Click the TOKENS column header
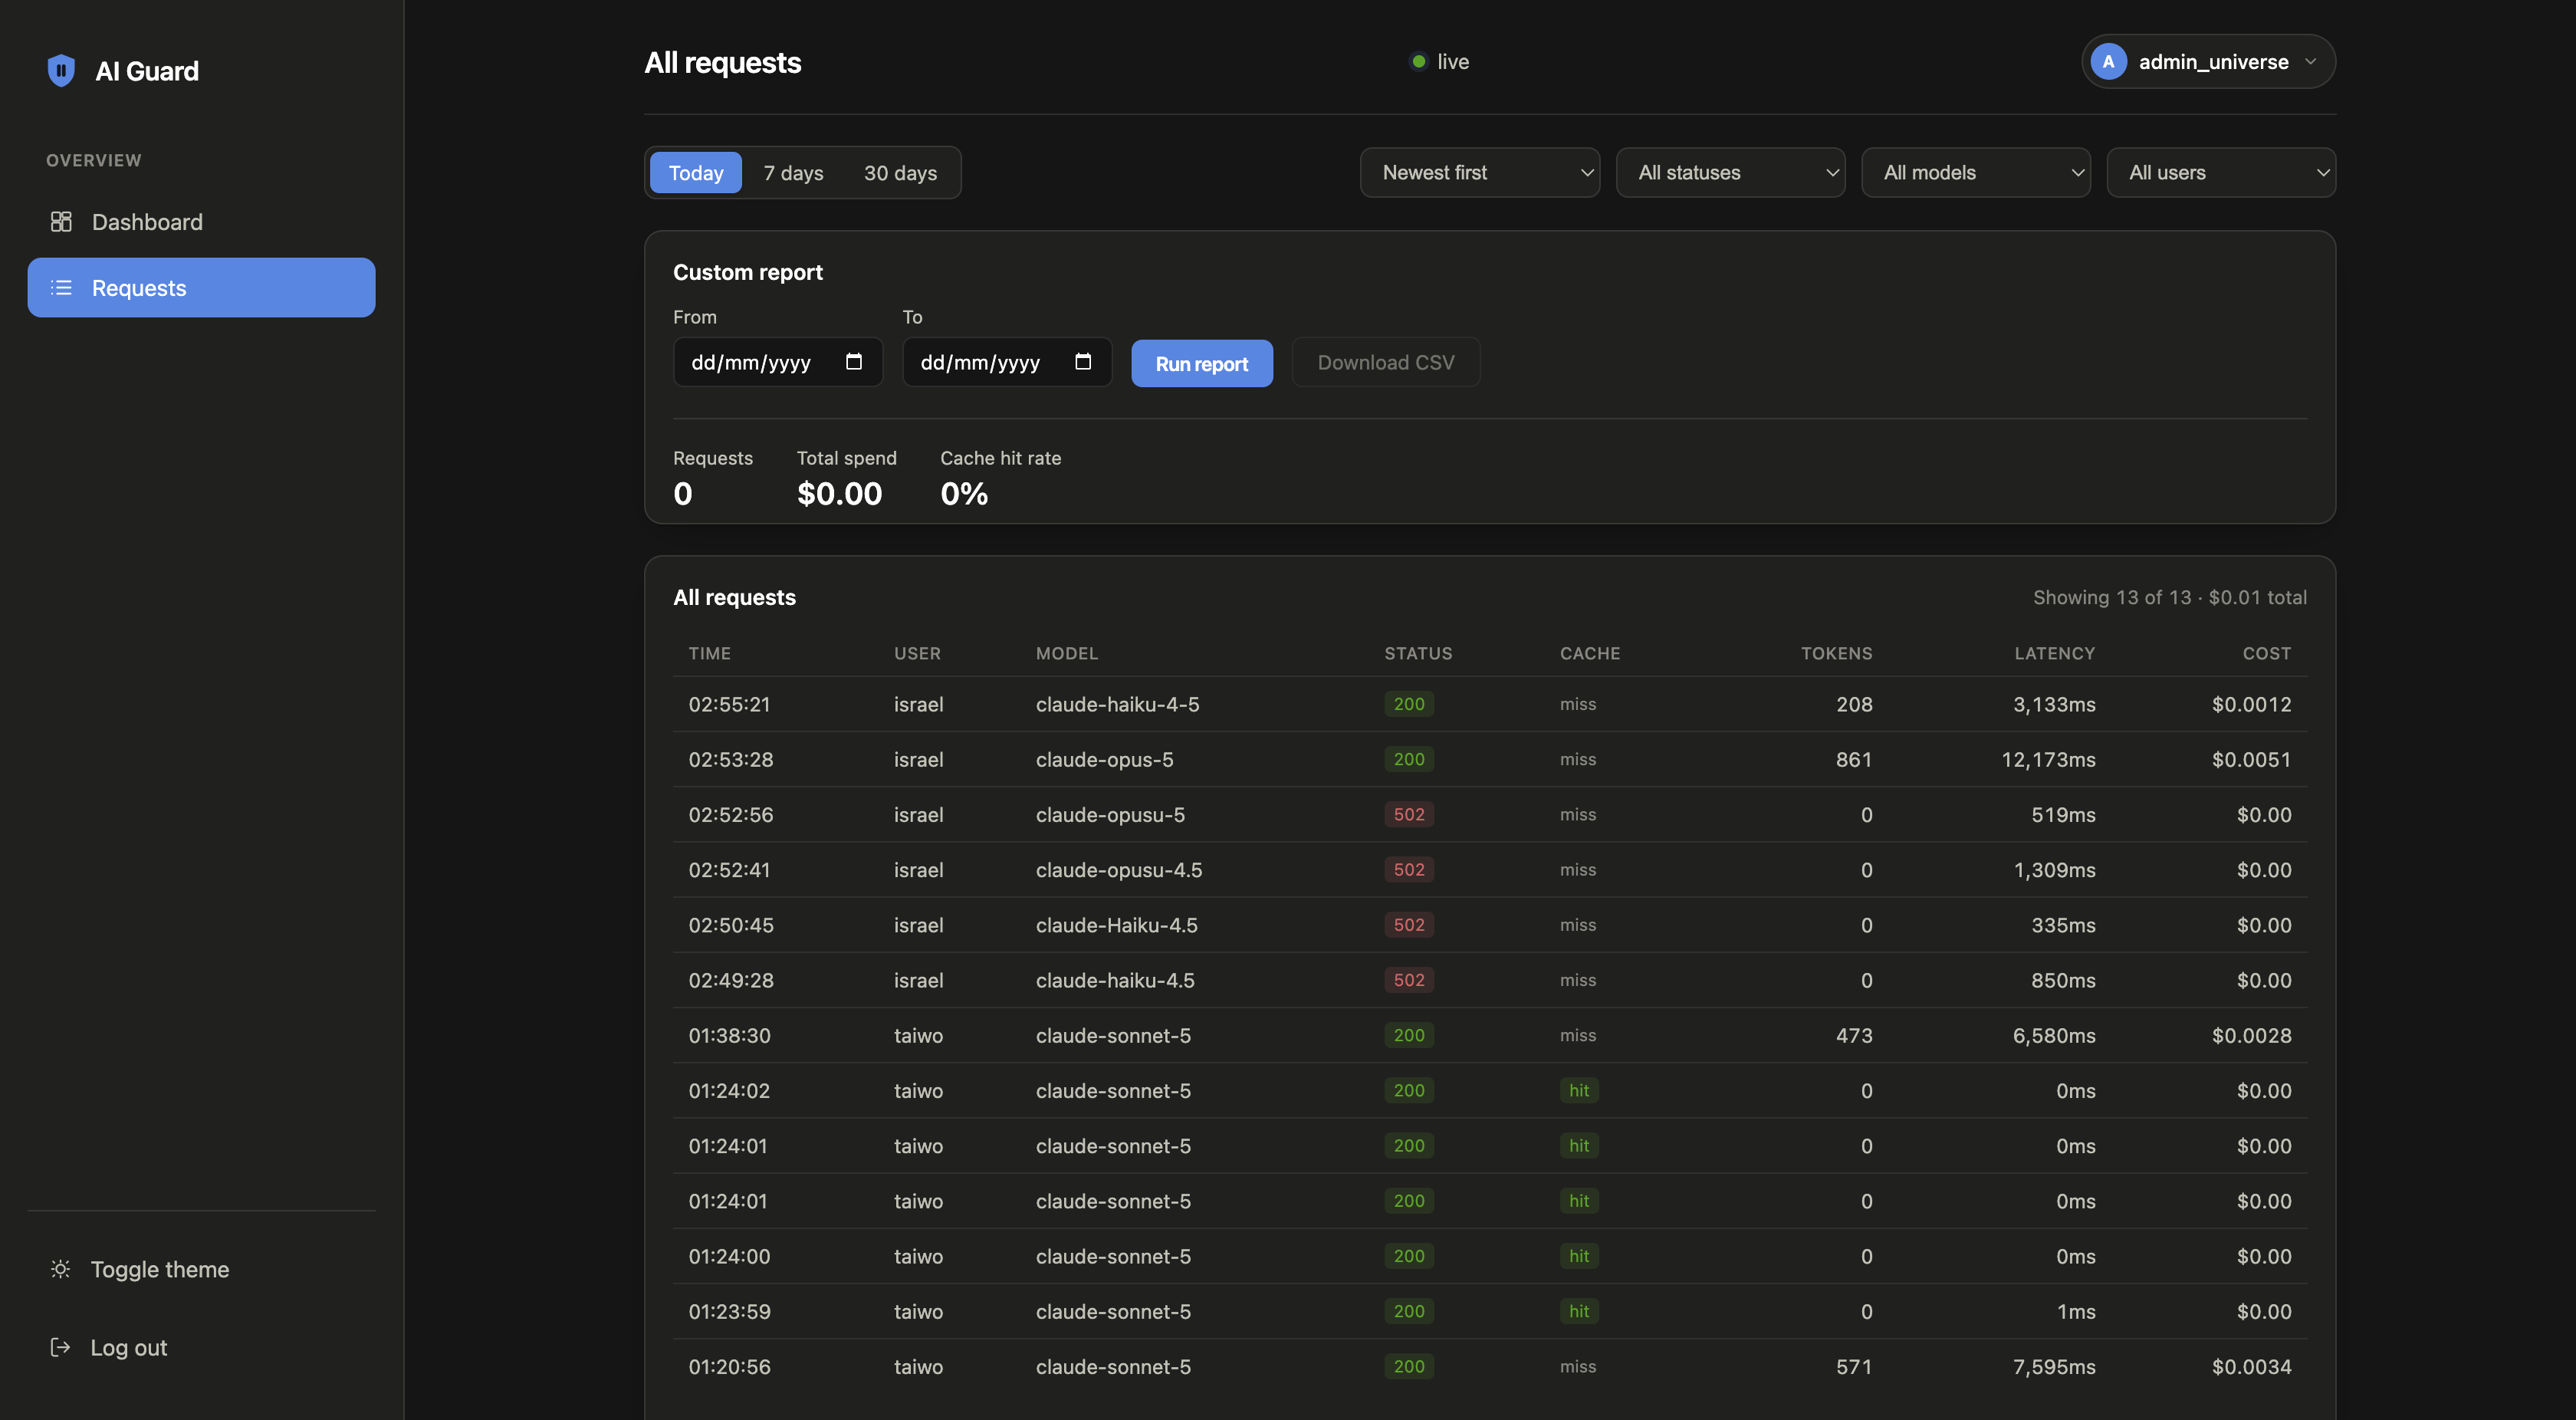 (1837, 653)
